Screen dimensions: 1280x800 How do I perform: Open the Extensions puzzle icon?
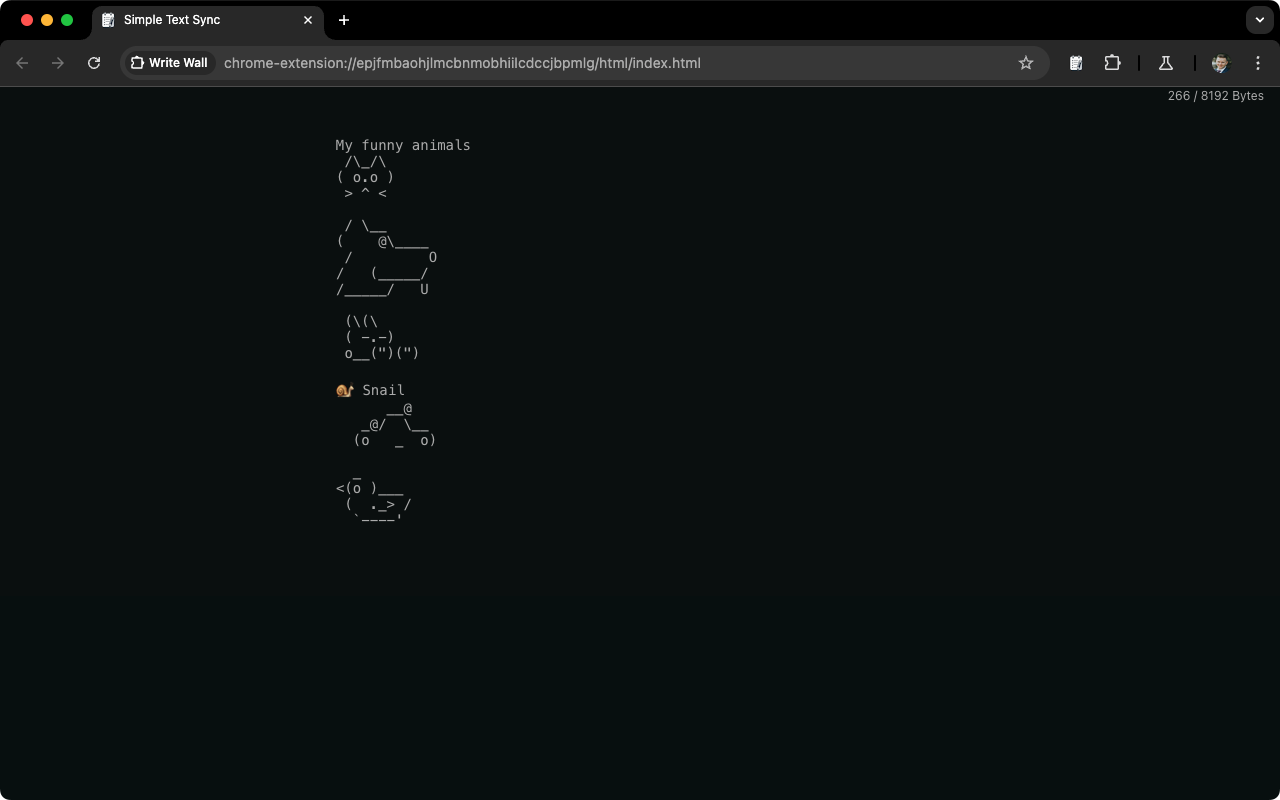tap(1112, 63)
